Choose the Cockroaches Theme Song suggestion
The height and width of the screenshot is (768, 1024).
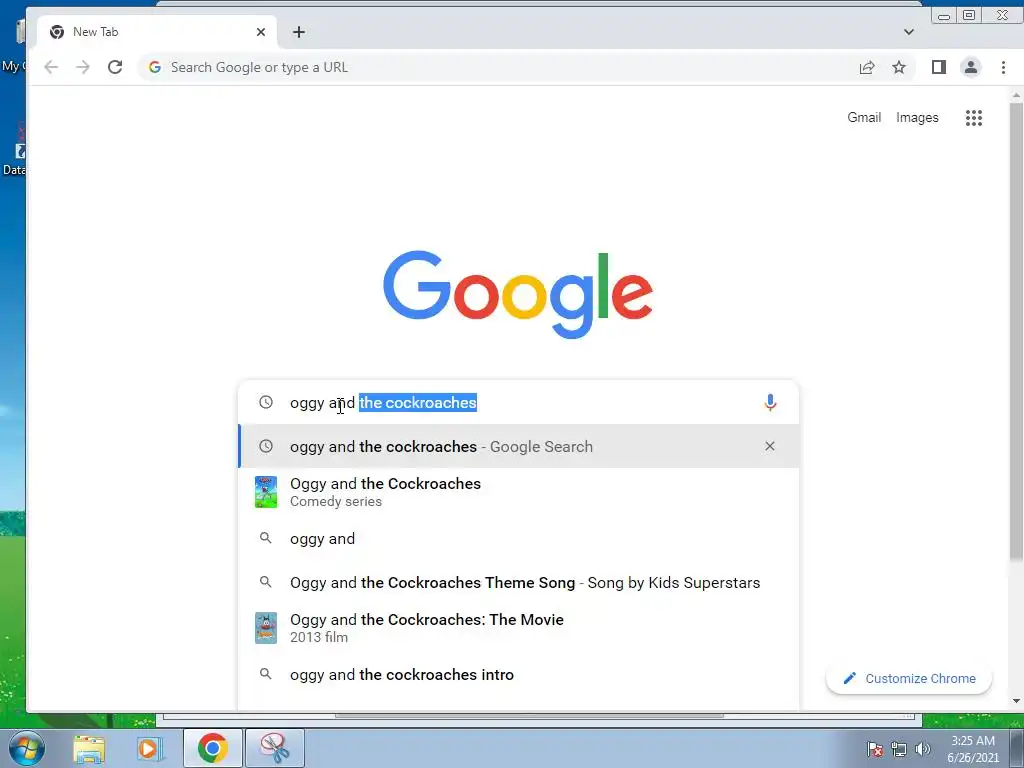tap(519, 583)
